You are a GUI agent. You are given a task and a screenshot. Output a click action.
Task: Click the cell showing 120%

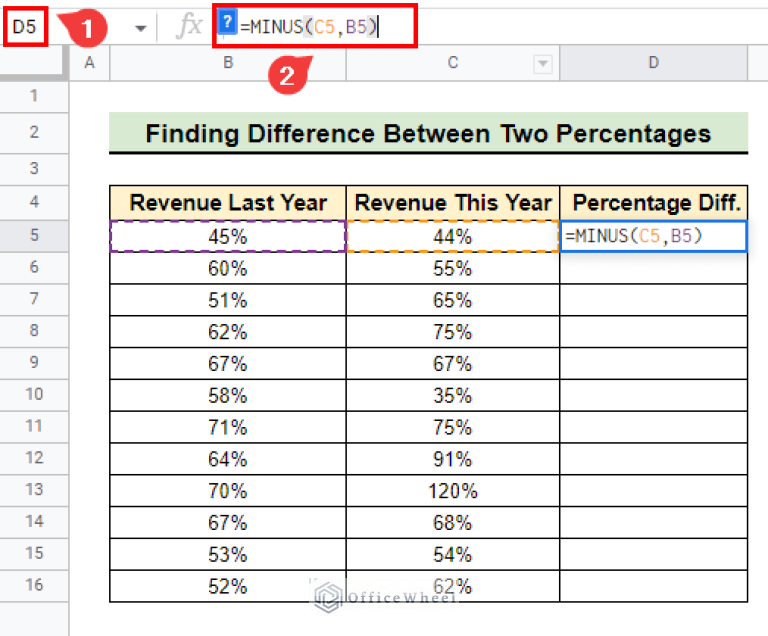click(x=453, y=491)
